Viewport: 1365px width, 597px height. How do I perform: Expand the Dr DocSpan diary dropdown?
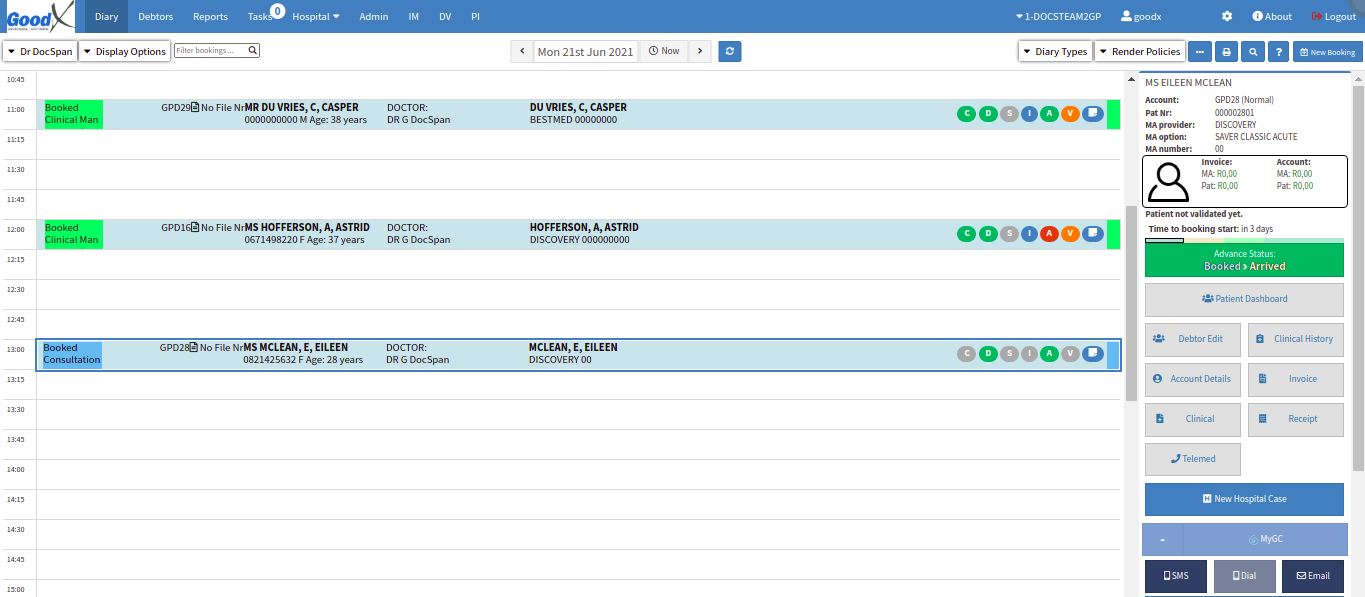pos(40,51)
